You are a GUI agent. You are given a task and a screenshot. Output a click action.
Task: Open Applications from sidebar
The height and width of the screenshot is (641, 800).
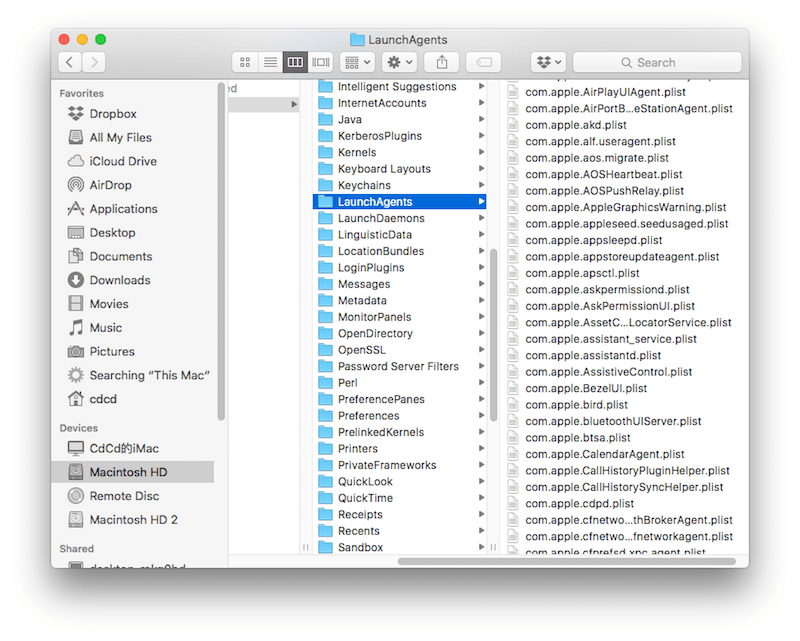click(x=133, y=209)
